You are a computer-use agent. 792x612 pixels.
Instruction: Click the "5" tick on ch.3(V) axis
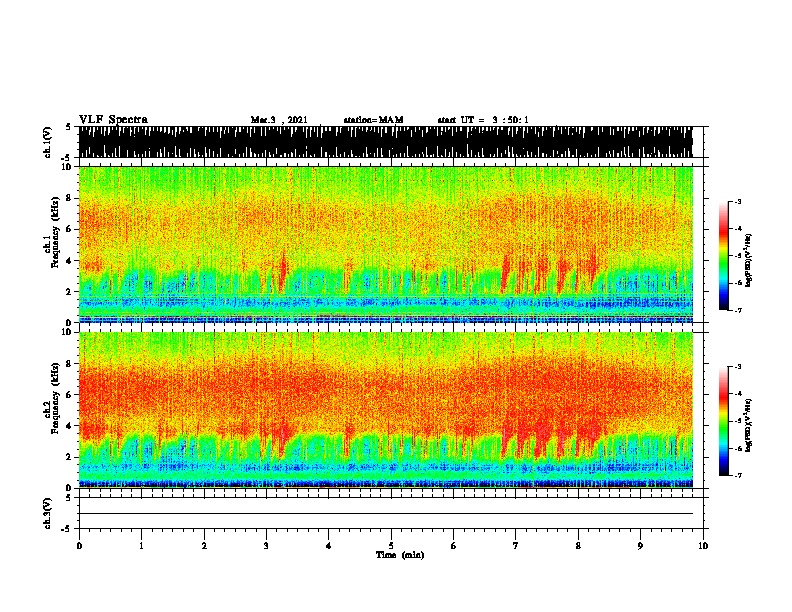pyautogui.click(x=69, y=498)
